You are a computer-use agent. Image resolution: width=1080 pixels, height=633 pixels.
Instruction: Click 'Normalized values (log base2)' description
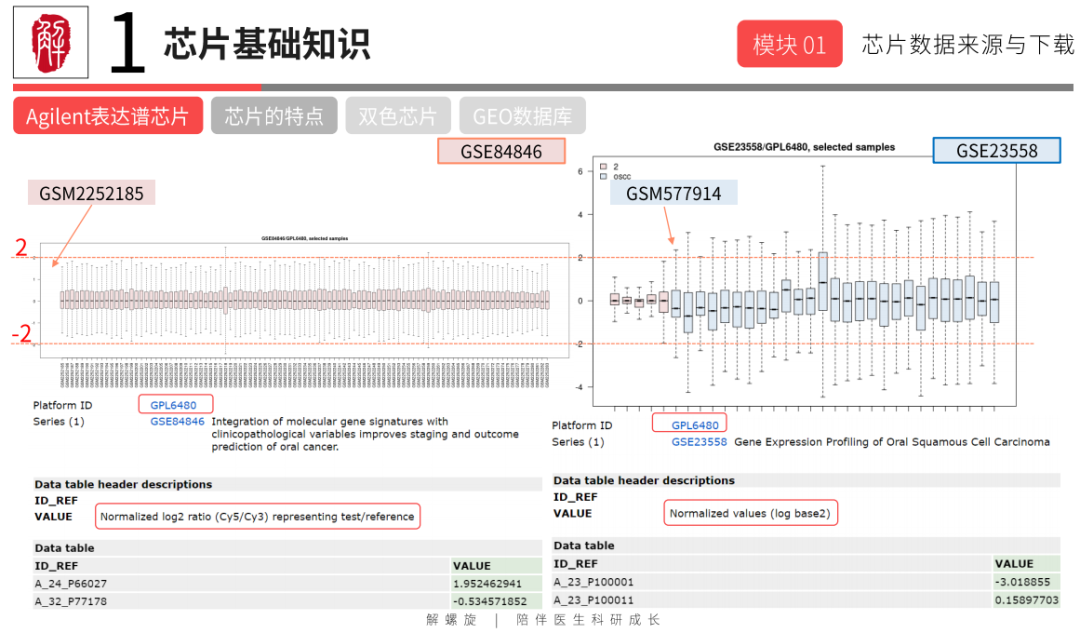coord(750,513)
